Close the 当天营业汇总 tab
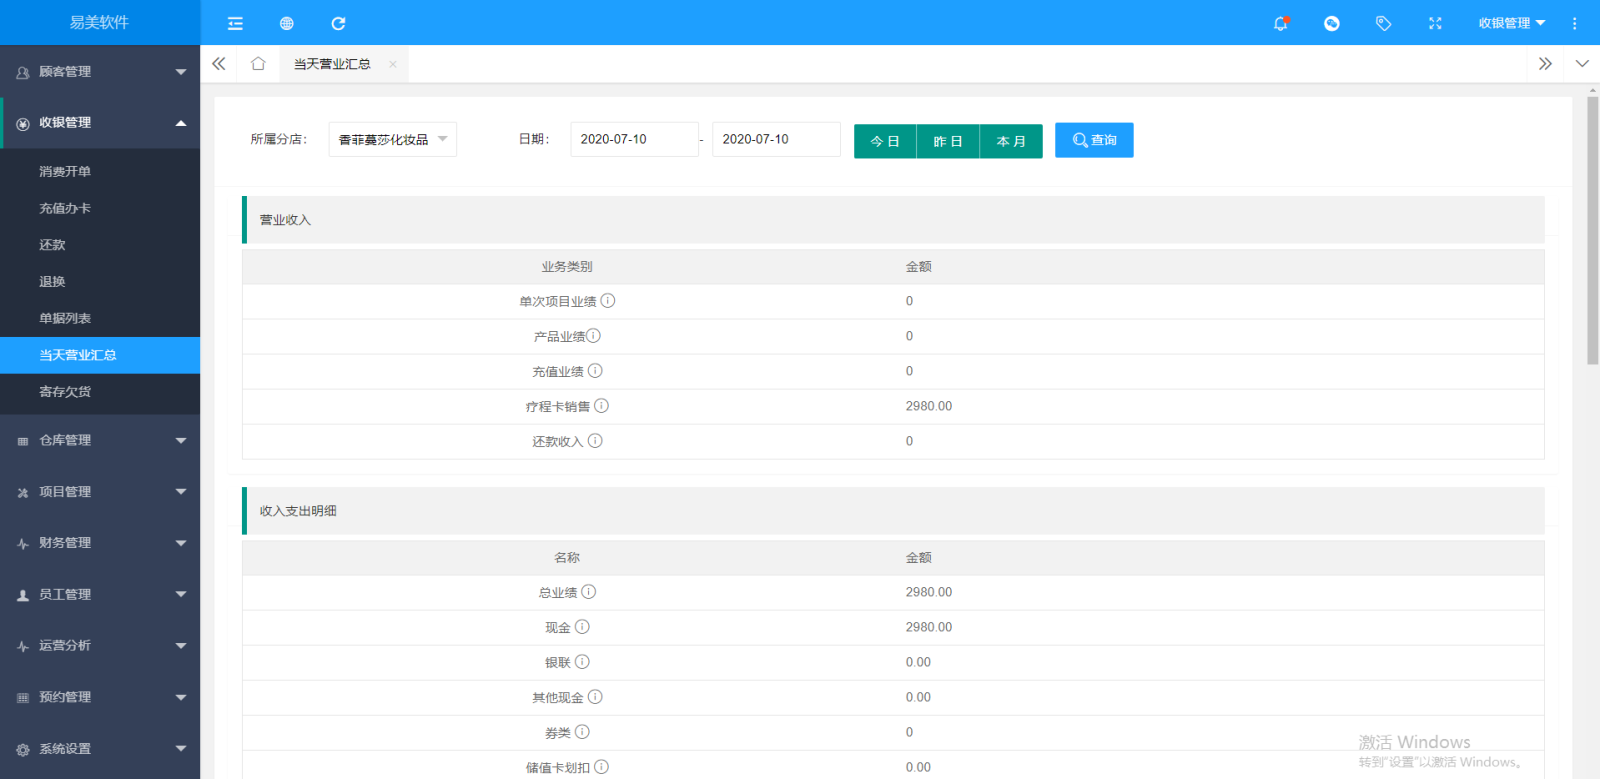1600x779 pixels. [393, 64]
